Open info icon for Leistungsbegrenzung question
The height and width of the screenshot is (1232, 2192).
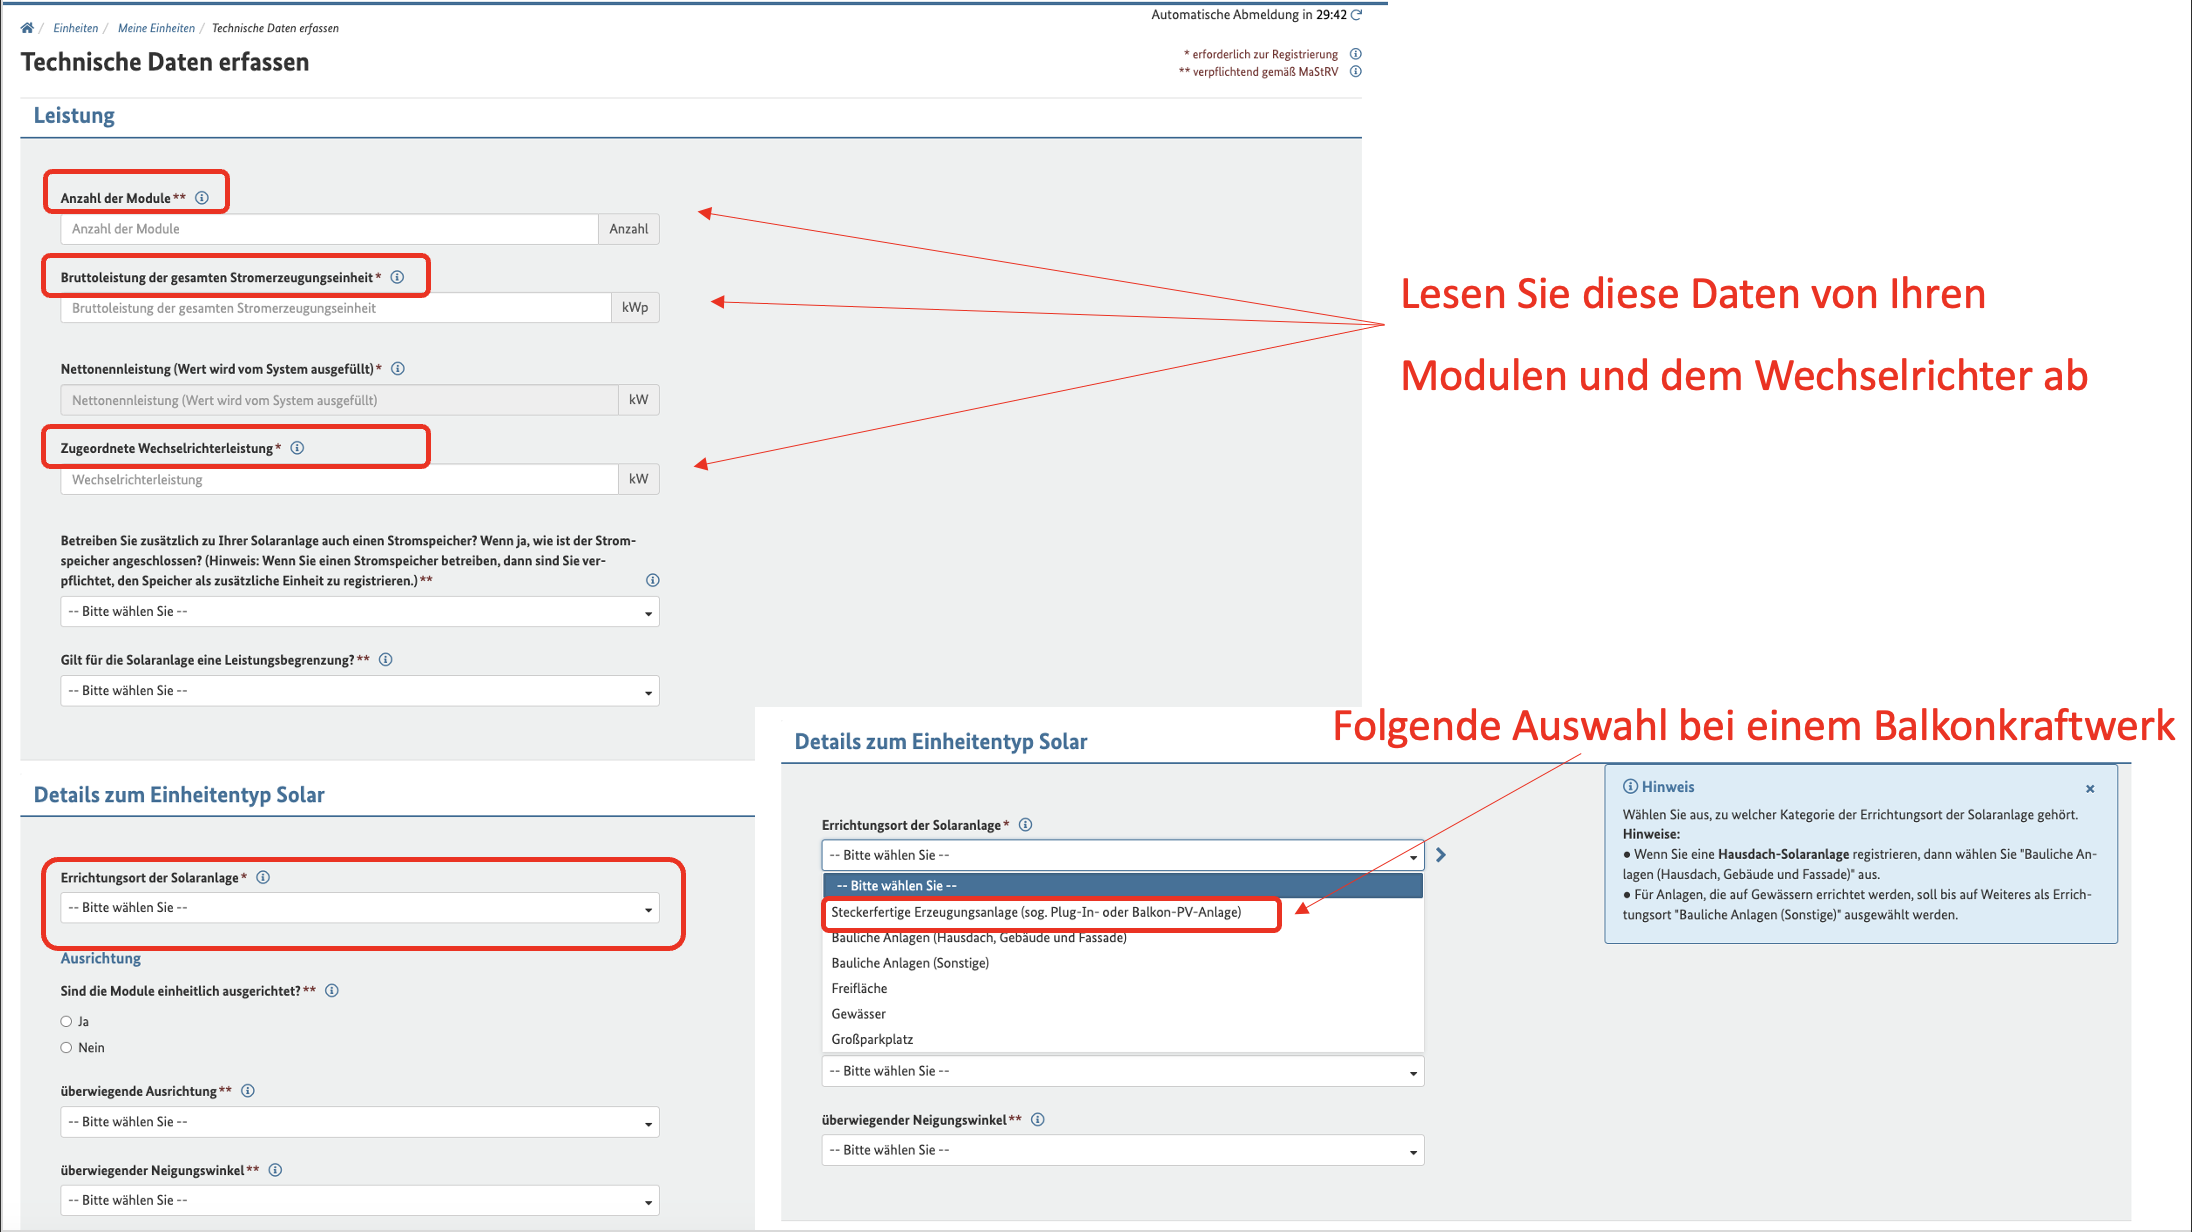386,660
